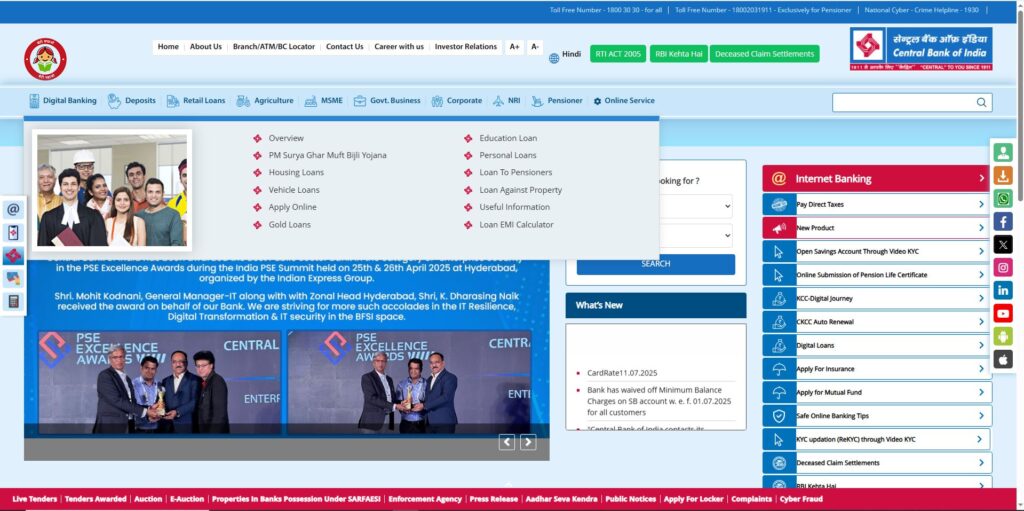
Task: Click the Android app download icon
Action: click(1003, 336)
